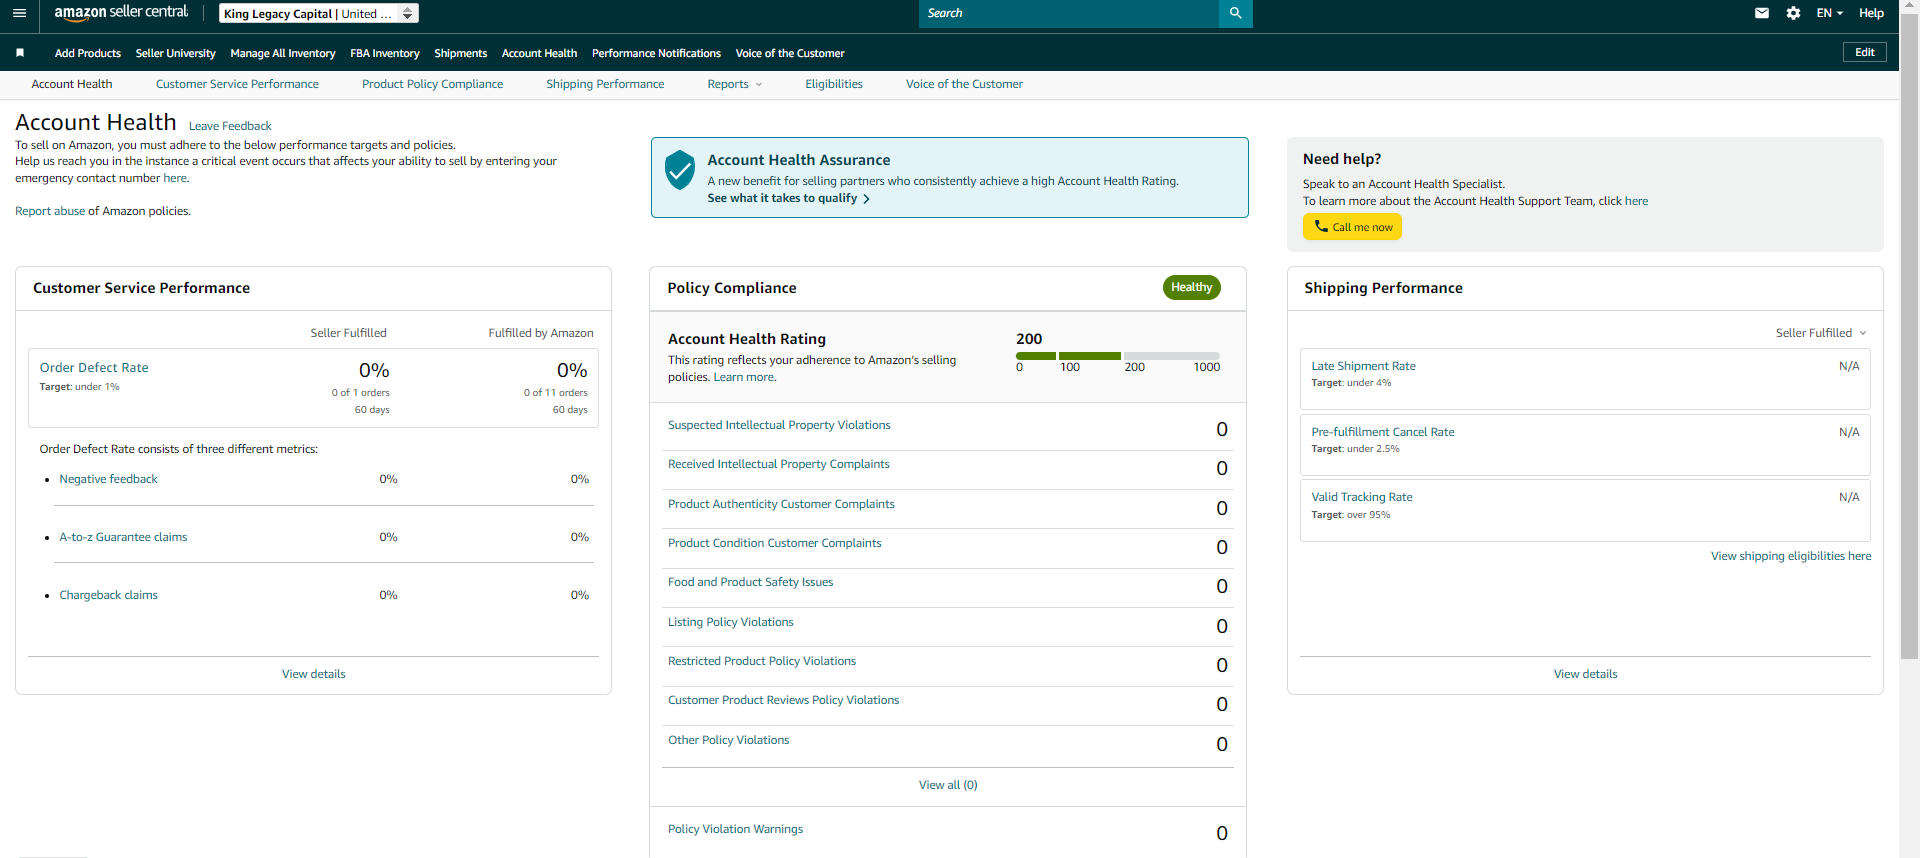
Task: Click View all (0) policy link
Action: pos(948,785)
